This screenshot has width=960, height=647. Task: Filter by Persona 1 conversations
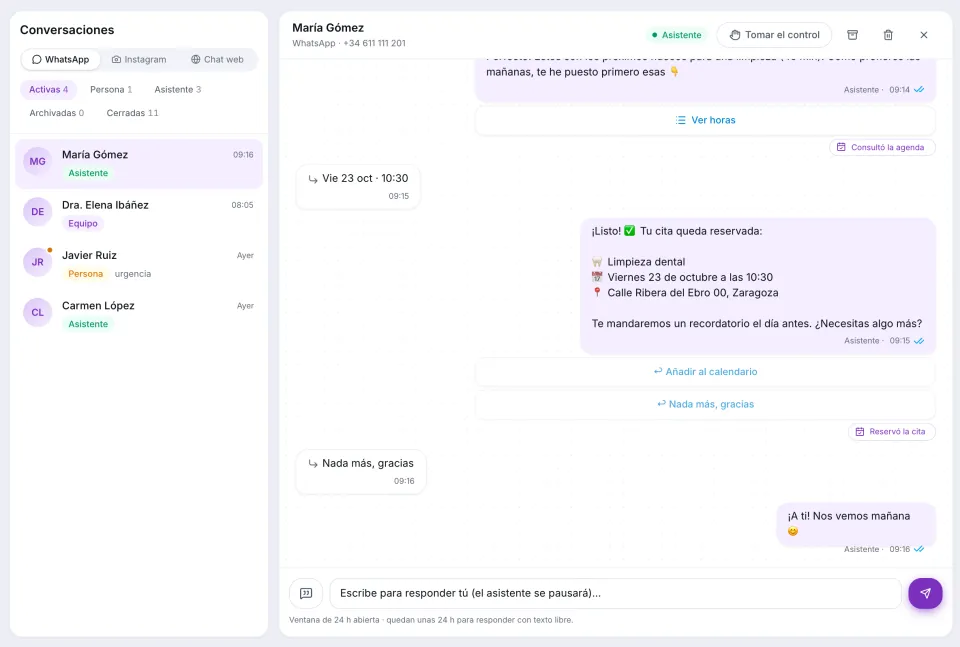pos(111,89)
